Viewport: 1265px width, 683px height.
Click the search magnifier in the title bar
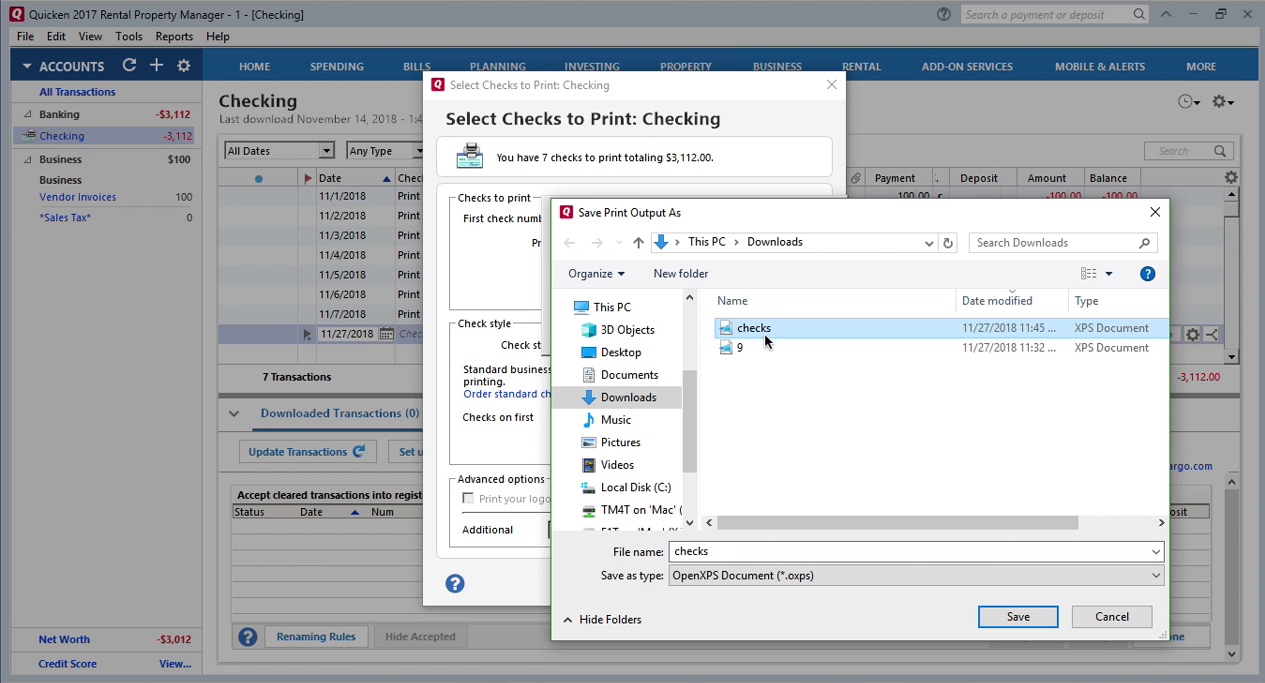coord(1139,14)
